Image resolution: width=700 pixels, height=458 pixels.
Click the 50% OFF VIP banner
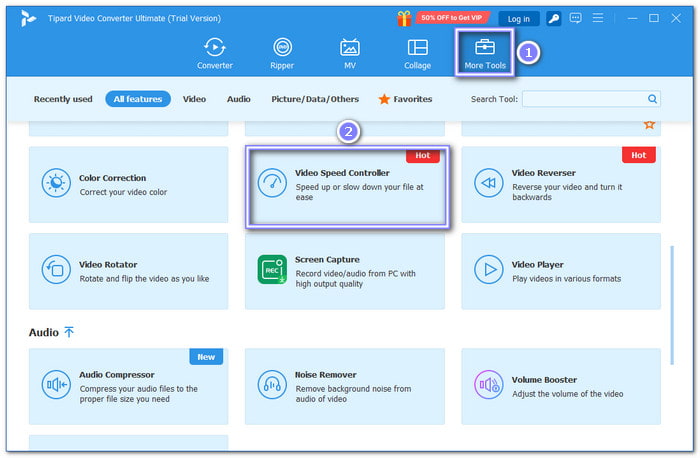pos(452,18)
